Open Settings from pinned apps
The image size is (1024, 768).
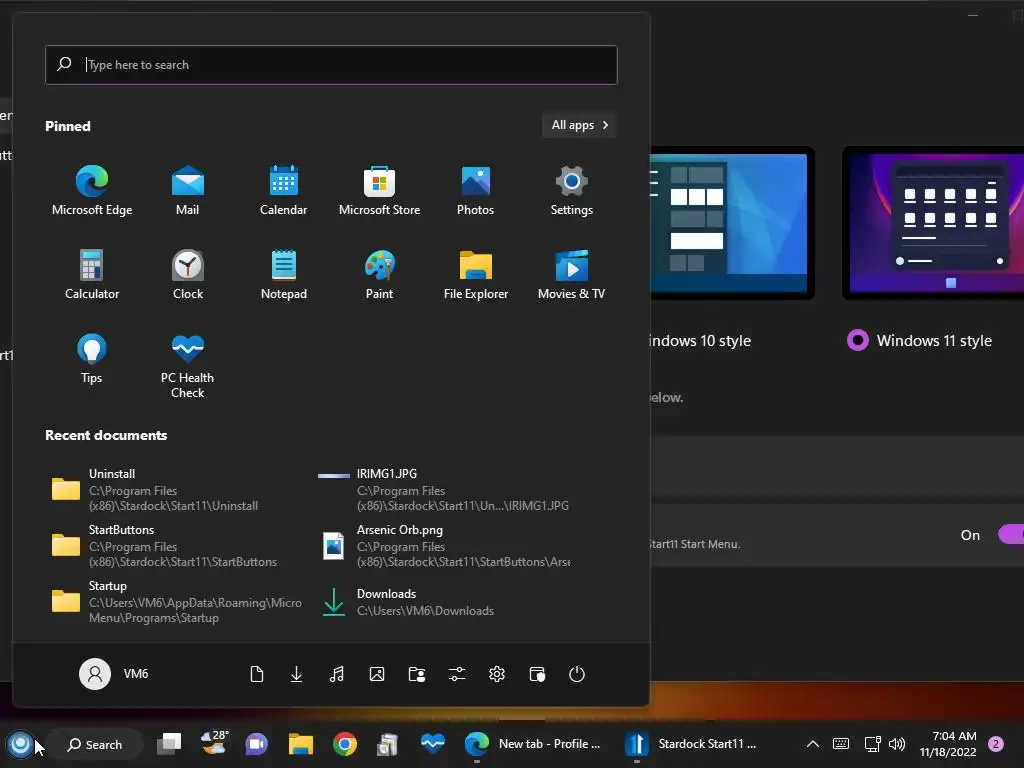(571, 190)
